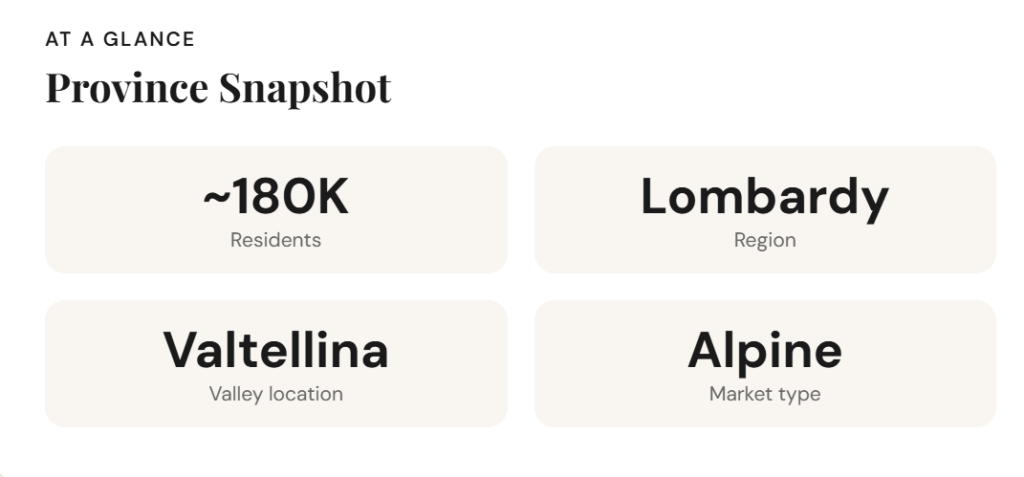1024x477 pixels.
Task: Click the tilde before 180K
Action: [x=215, y=197]
